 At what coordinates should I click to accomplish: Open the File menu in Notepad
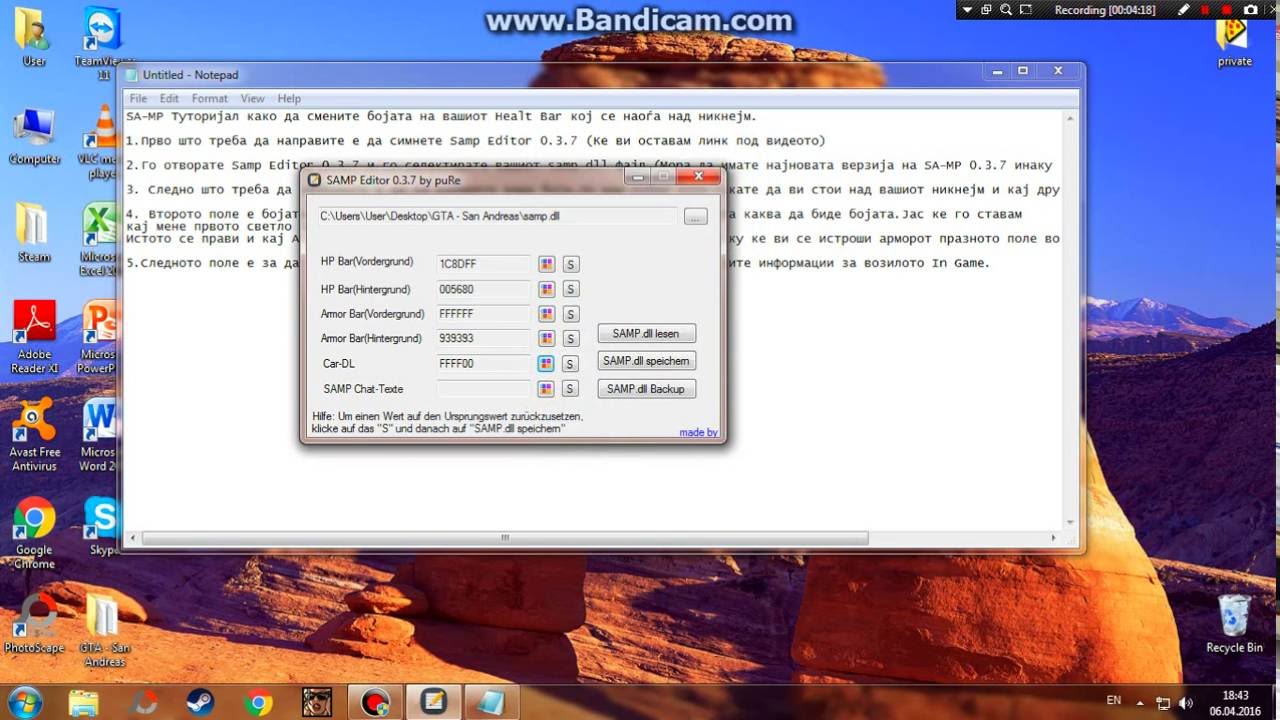138,99
